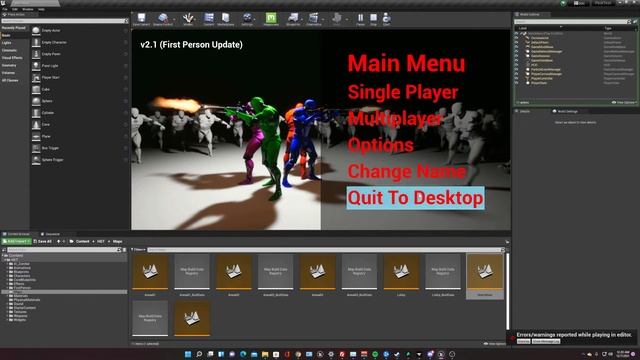Open View Options in World Outliner

[624, 102]
